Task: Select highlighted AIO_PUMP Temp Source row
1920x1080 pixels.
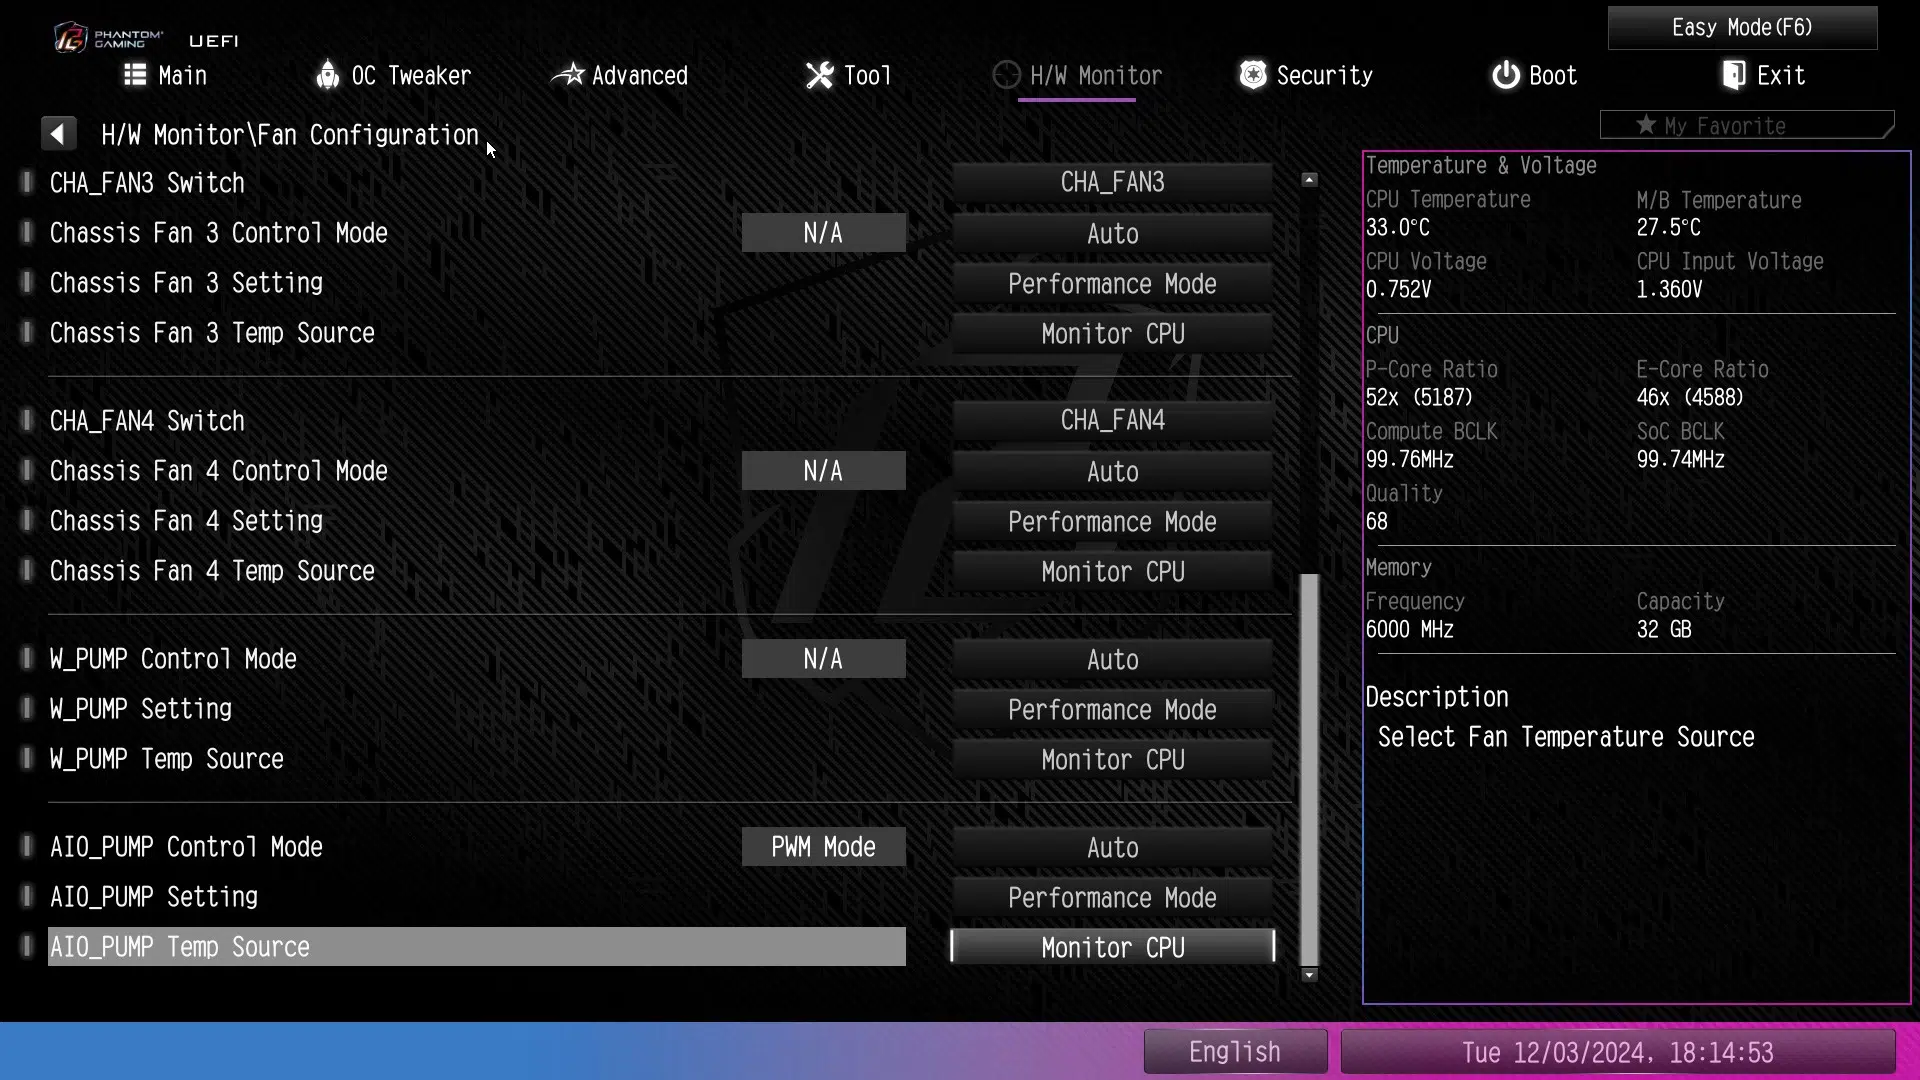Action: coord(477,947)
